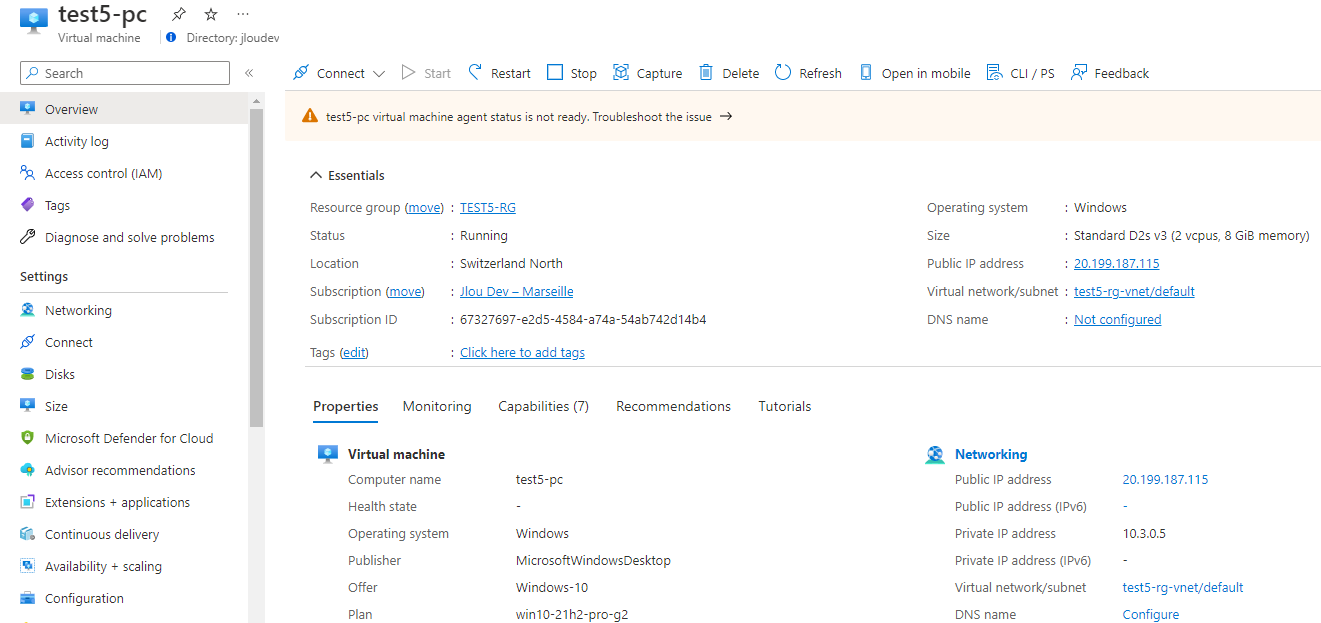Click the Capture toolbar icon

point(621,72)
